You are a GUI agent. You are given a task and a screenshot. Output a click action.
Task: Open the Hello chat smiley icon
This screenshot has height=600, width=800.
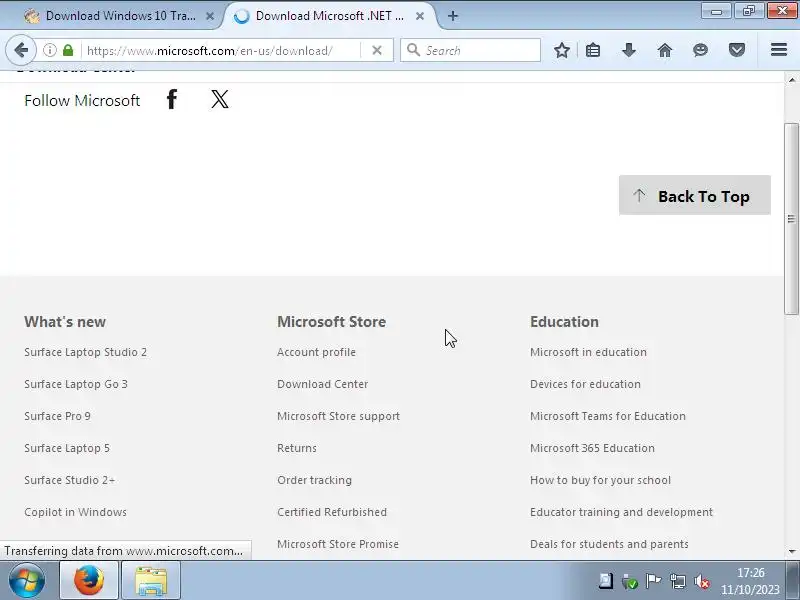[701, 50]
